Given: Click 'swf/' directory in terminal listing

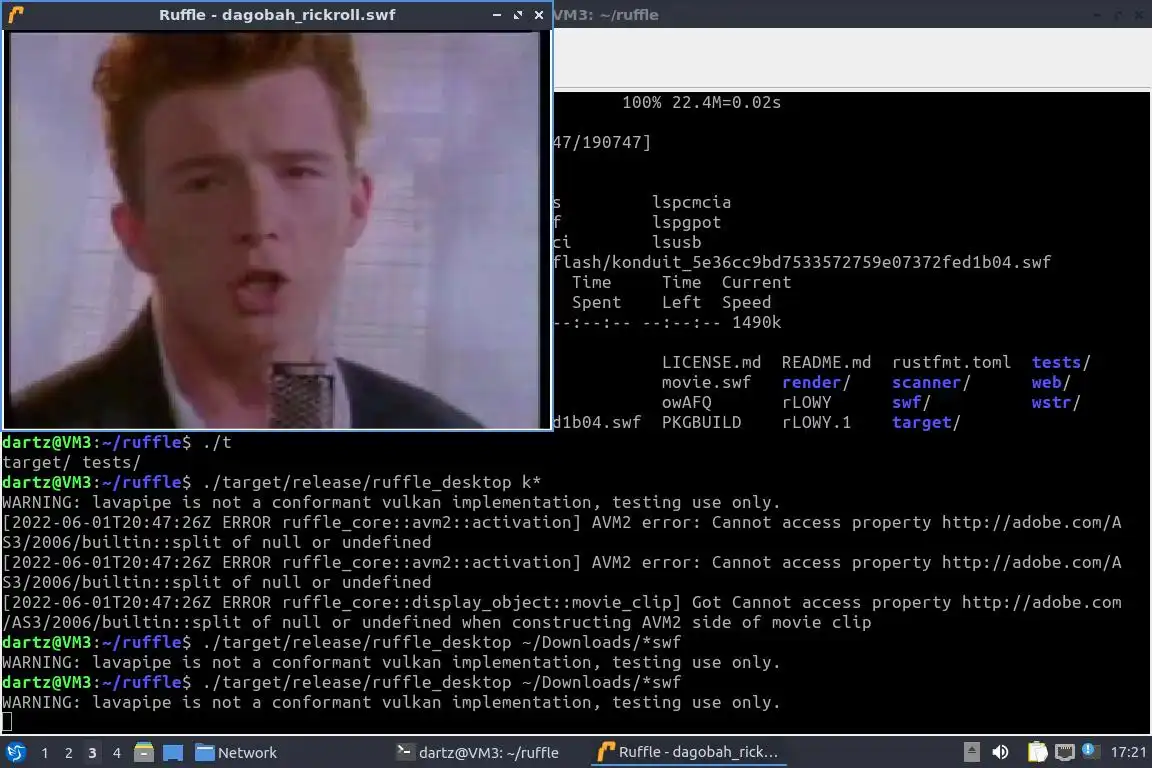Looking at the screenshot, I should click(911, 402).
